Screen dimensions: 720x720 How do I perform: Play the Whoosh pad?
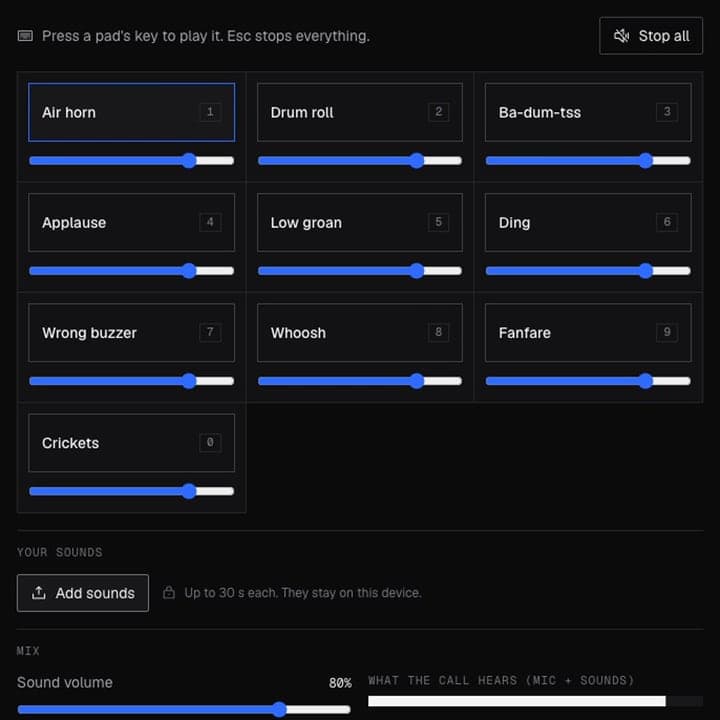pos(360,332)
